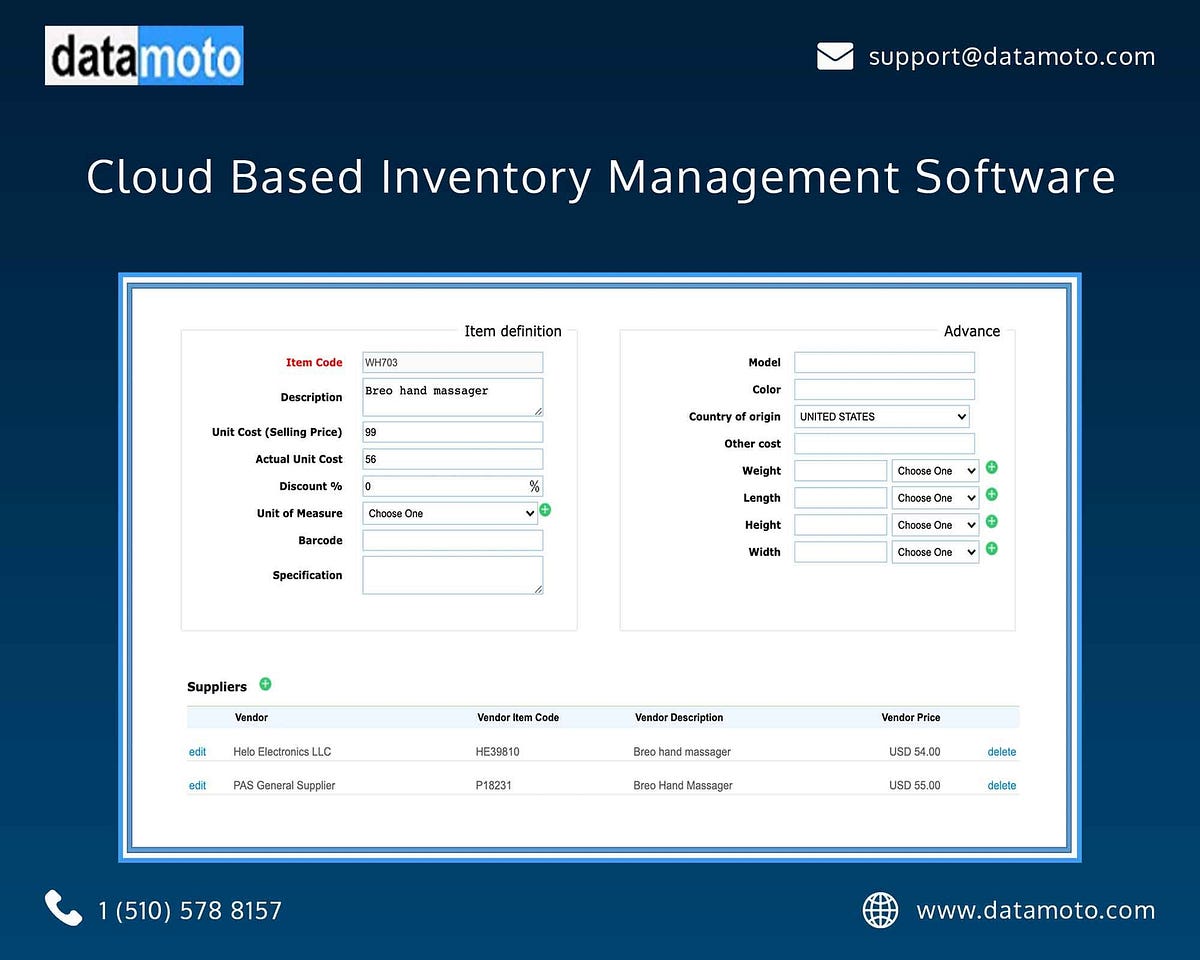This screenshot has width=1200, height=960.
Task: Click the plus icon beside the Height dropdown
Action: (991, 521)
